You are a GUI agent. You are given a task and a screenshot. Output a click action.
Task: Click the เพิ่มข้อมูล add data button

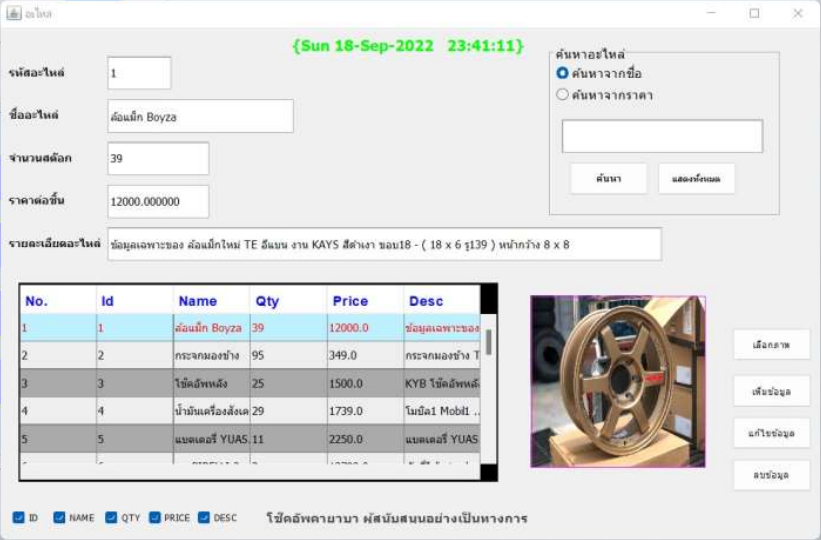[771, 391]
